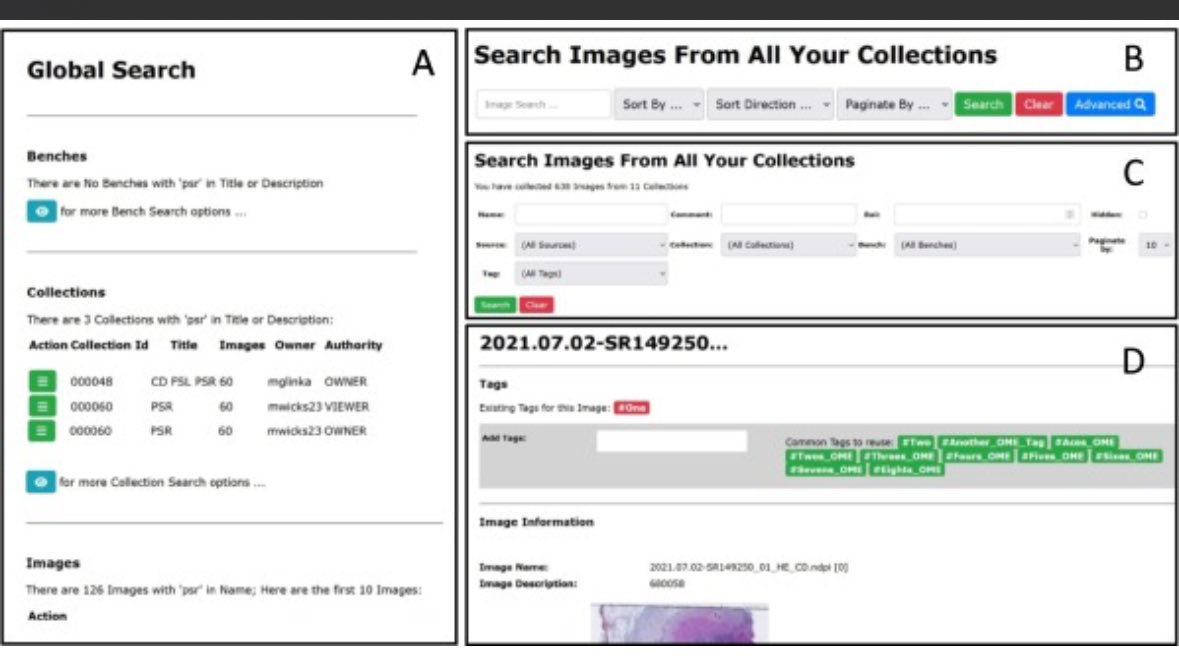
Task: Click the 'for more Collection Search options' text
Action: tap(162, 482)
